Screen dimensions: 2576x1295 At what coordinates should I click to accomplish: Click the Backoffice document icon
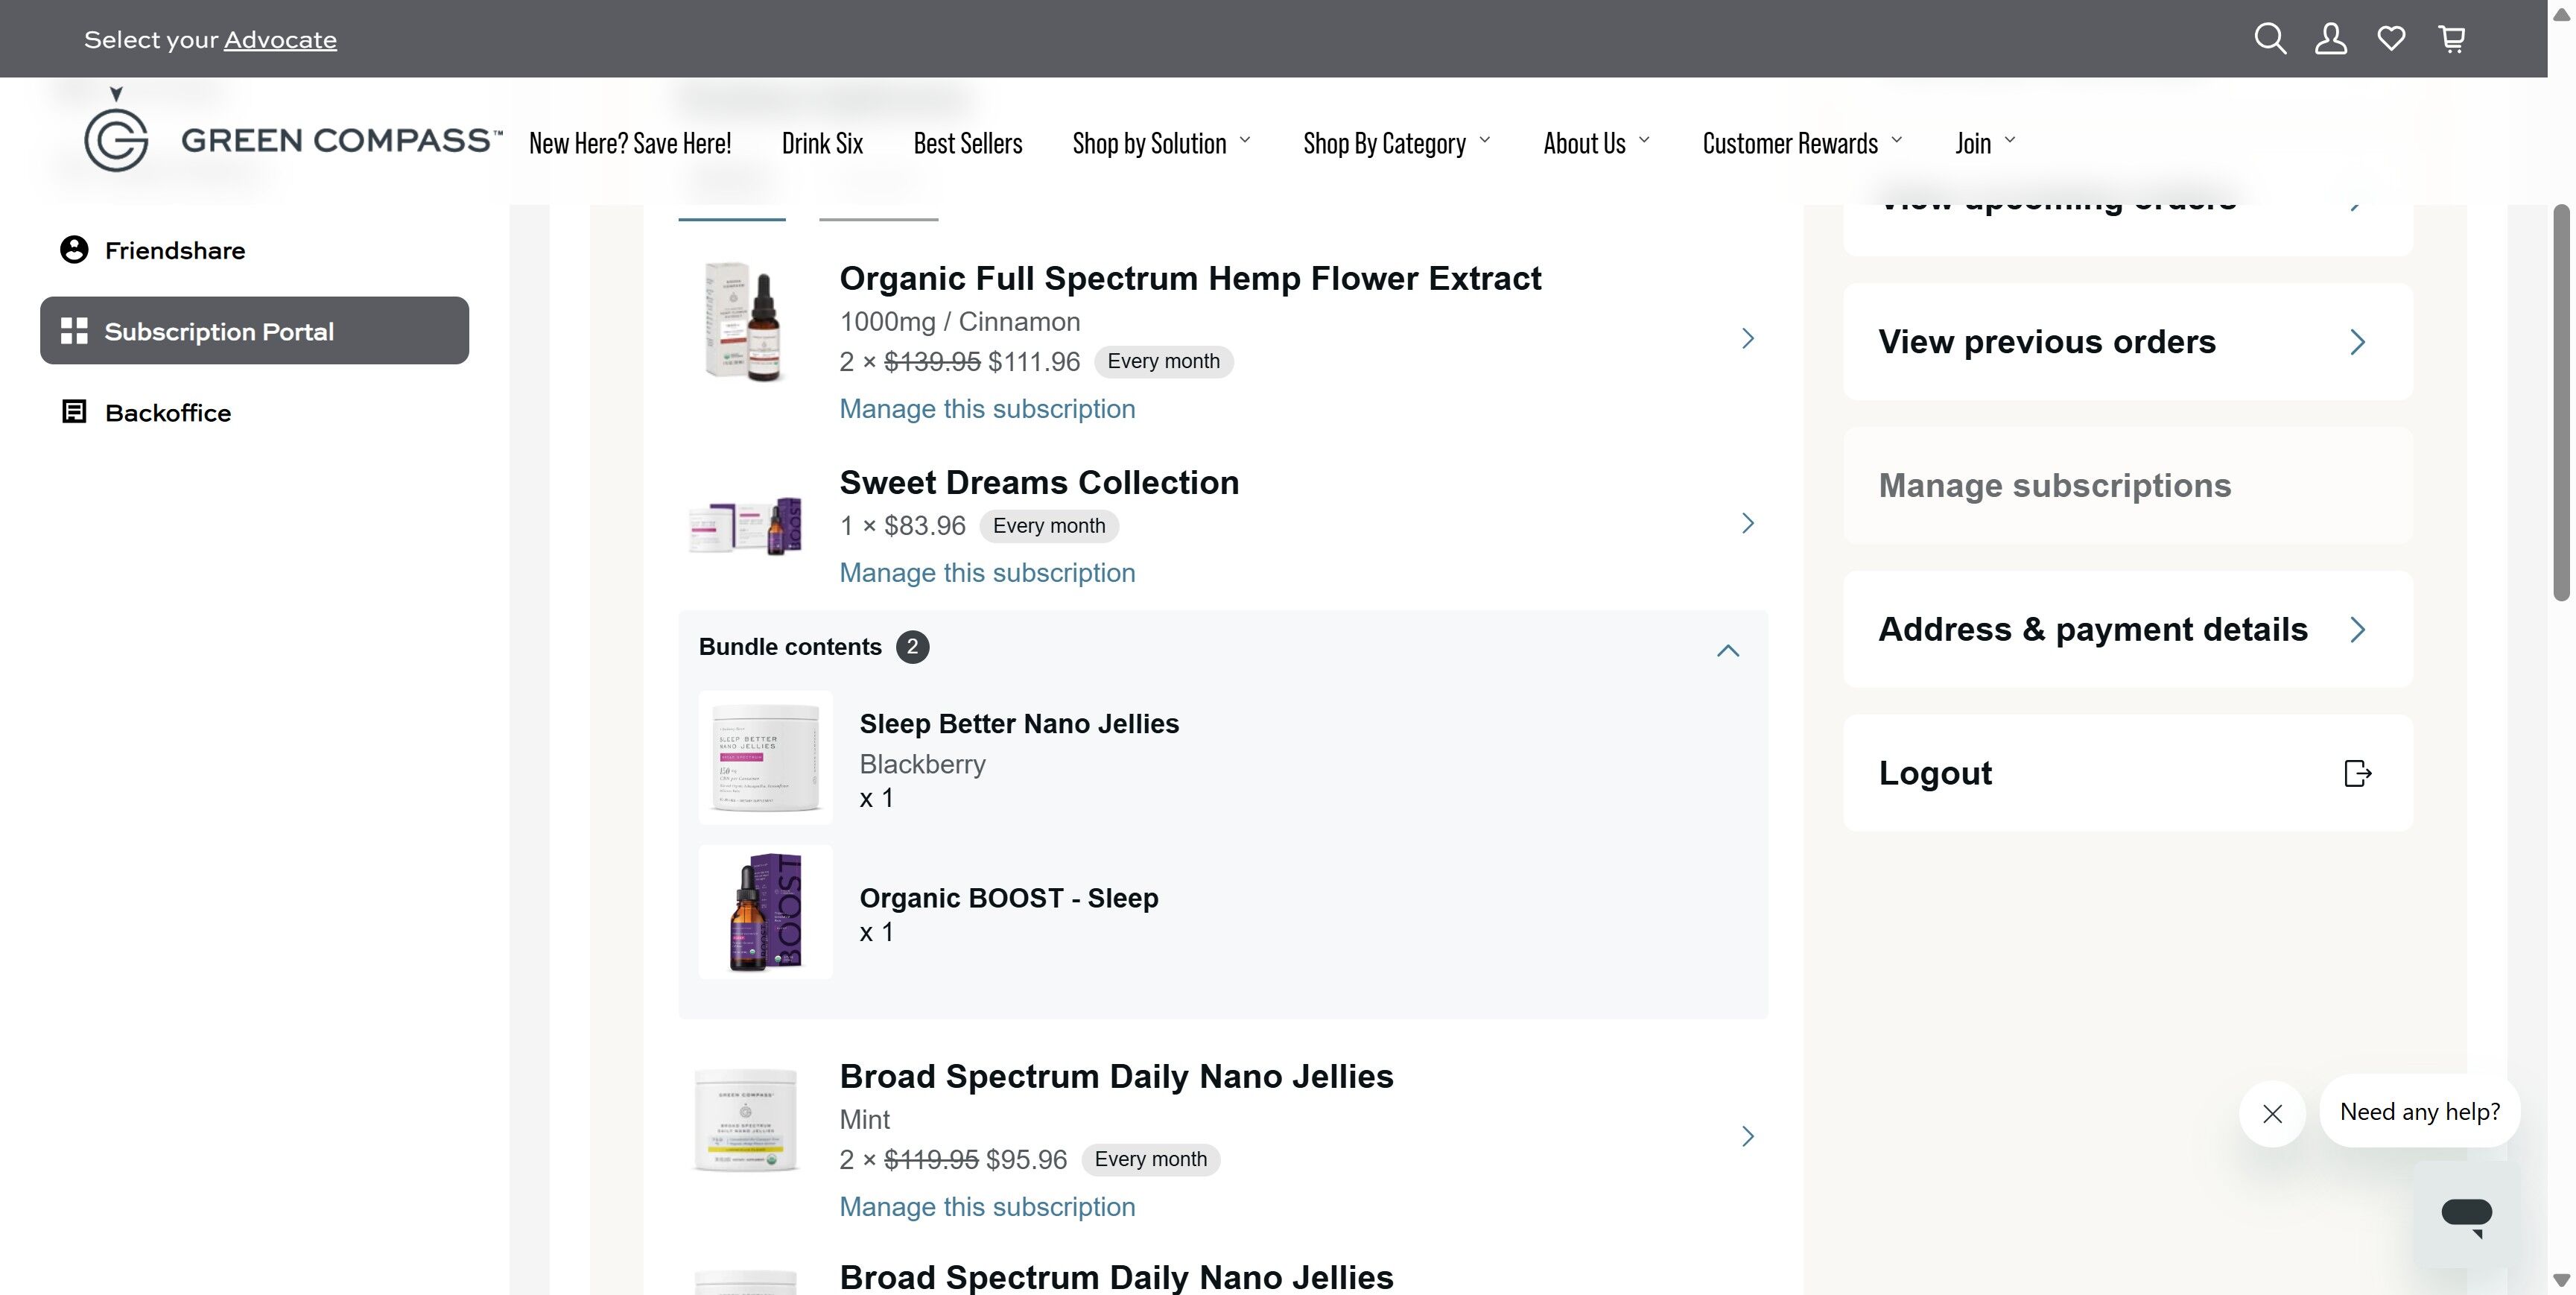click(x=74, y=412)
